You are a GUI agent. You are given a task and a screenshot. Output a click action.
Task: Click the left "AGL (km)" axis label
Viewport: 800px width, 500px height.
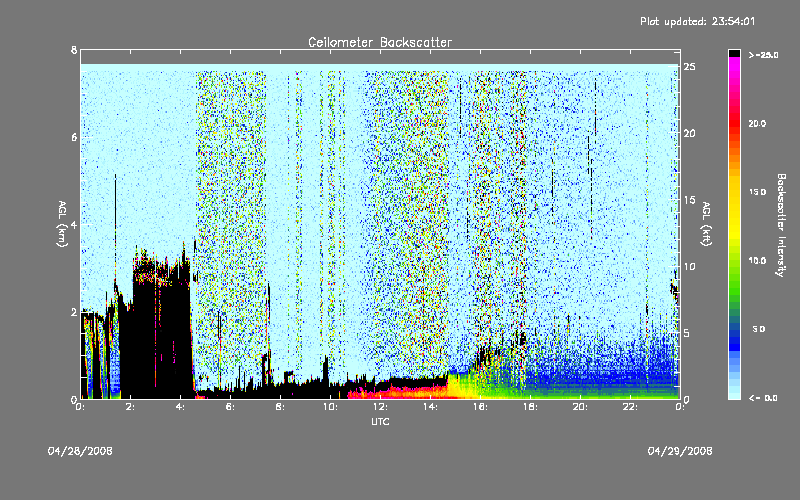click(62, 224)
